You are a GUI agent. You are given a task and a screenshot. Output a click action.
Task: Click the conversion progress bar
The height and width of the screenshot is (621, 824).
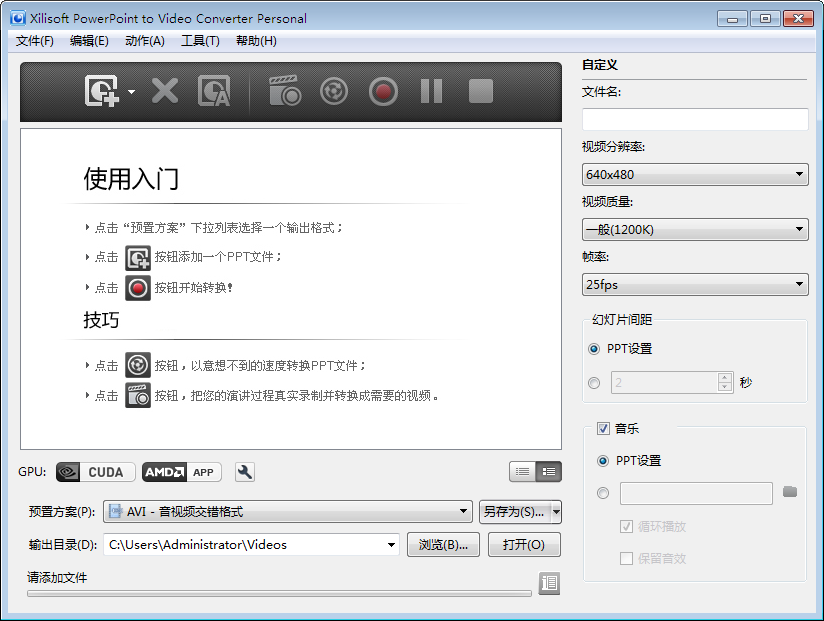pyautogui.click(x=280, y=593)
